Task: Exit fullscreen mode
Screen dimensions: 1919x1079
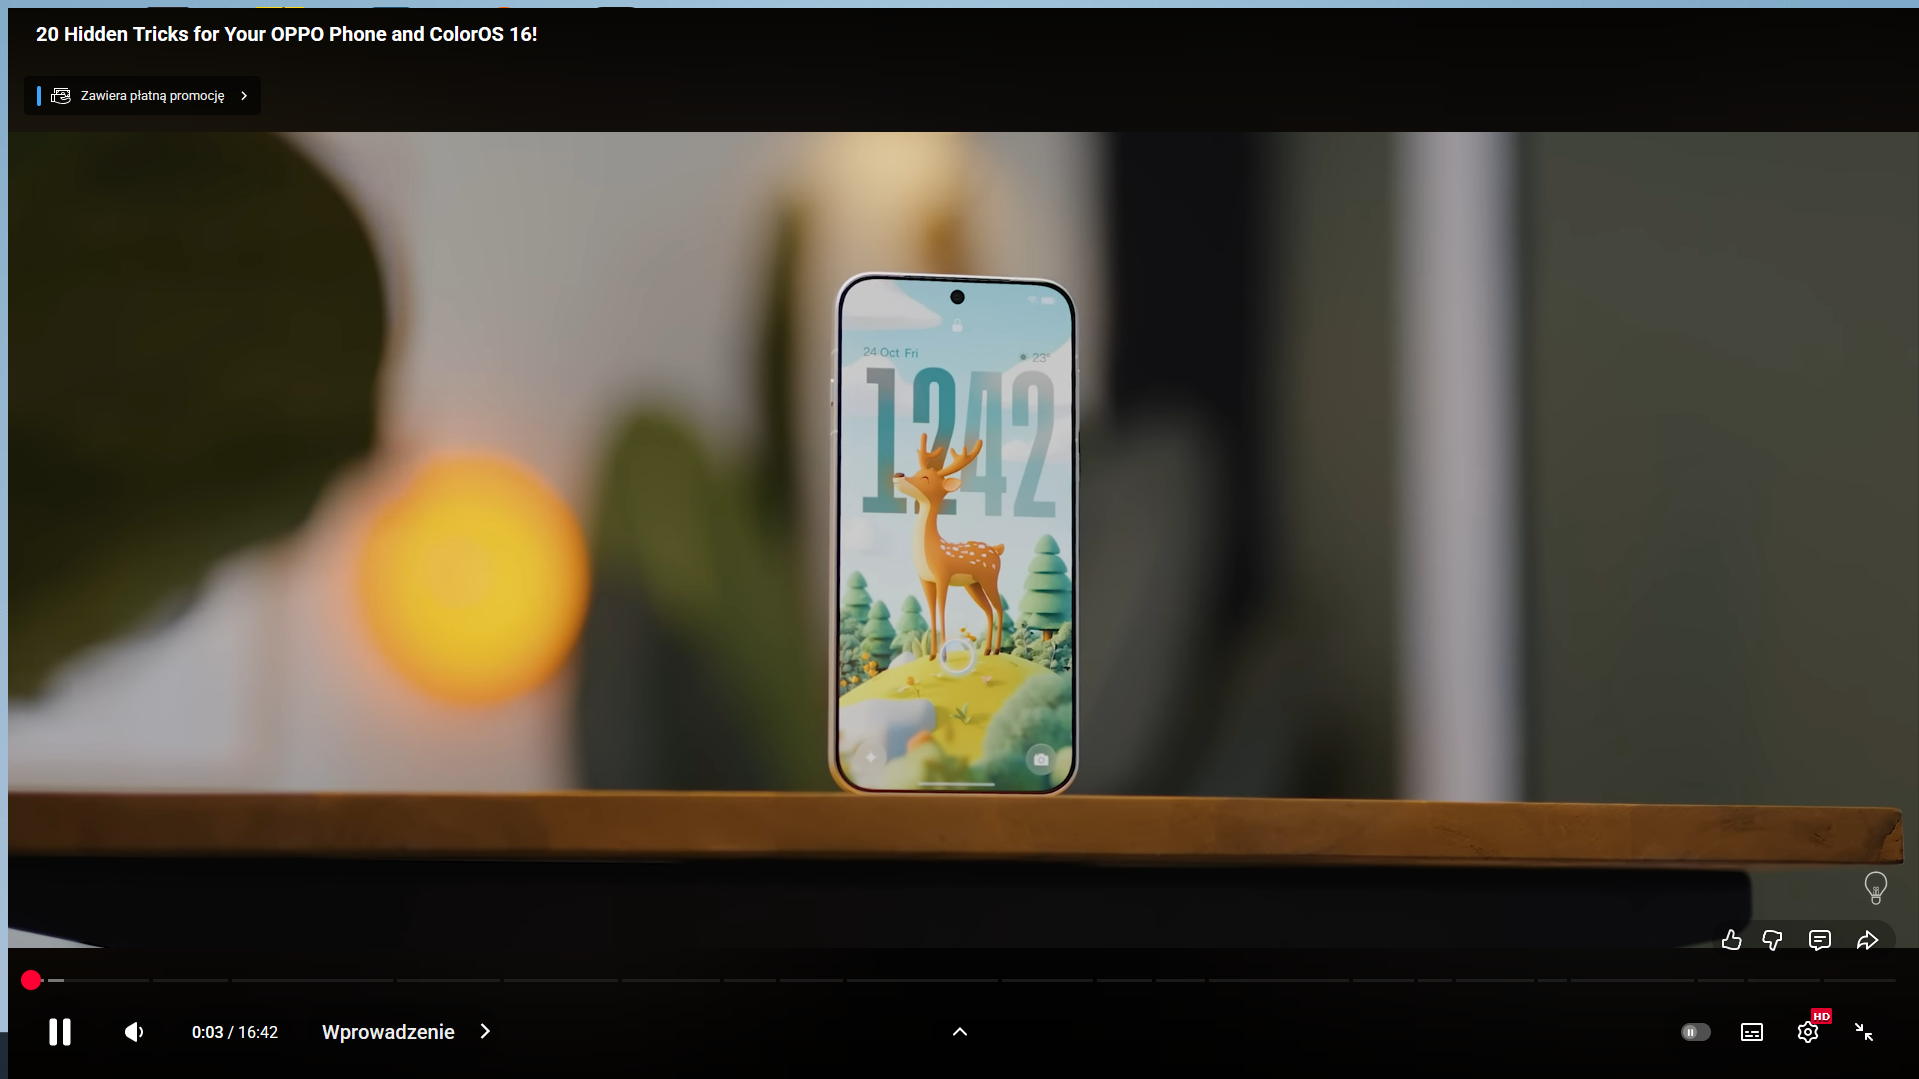Action: point(1864,1032)
